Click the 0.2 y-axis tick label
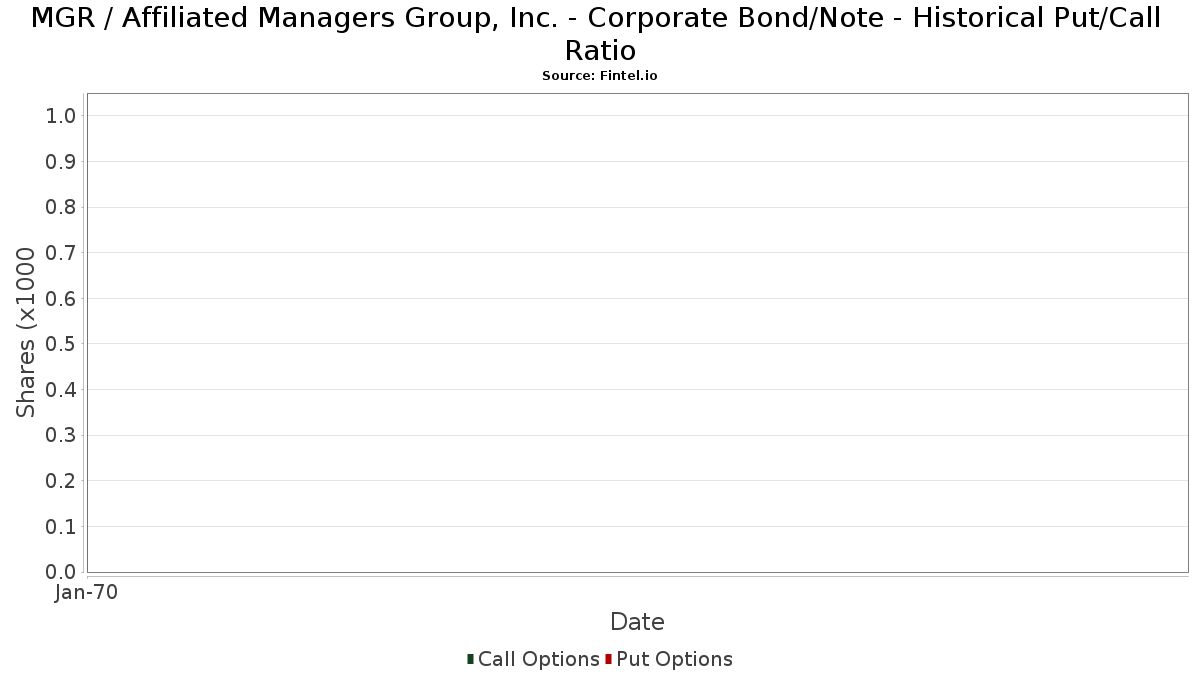This screenshot has height=675, width=1200. click(x=61, y=481)
